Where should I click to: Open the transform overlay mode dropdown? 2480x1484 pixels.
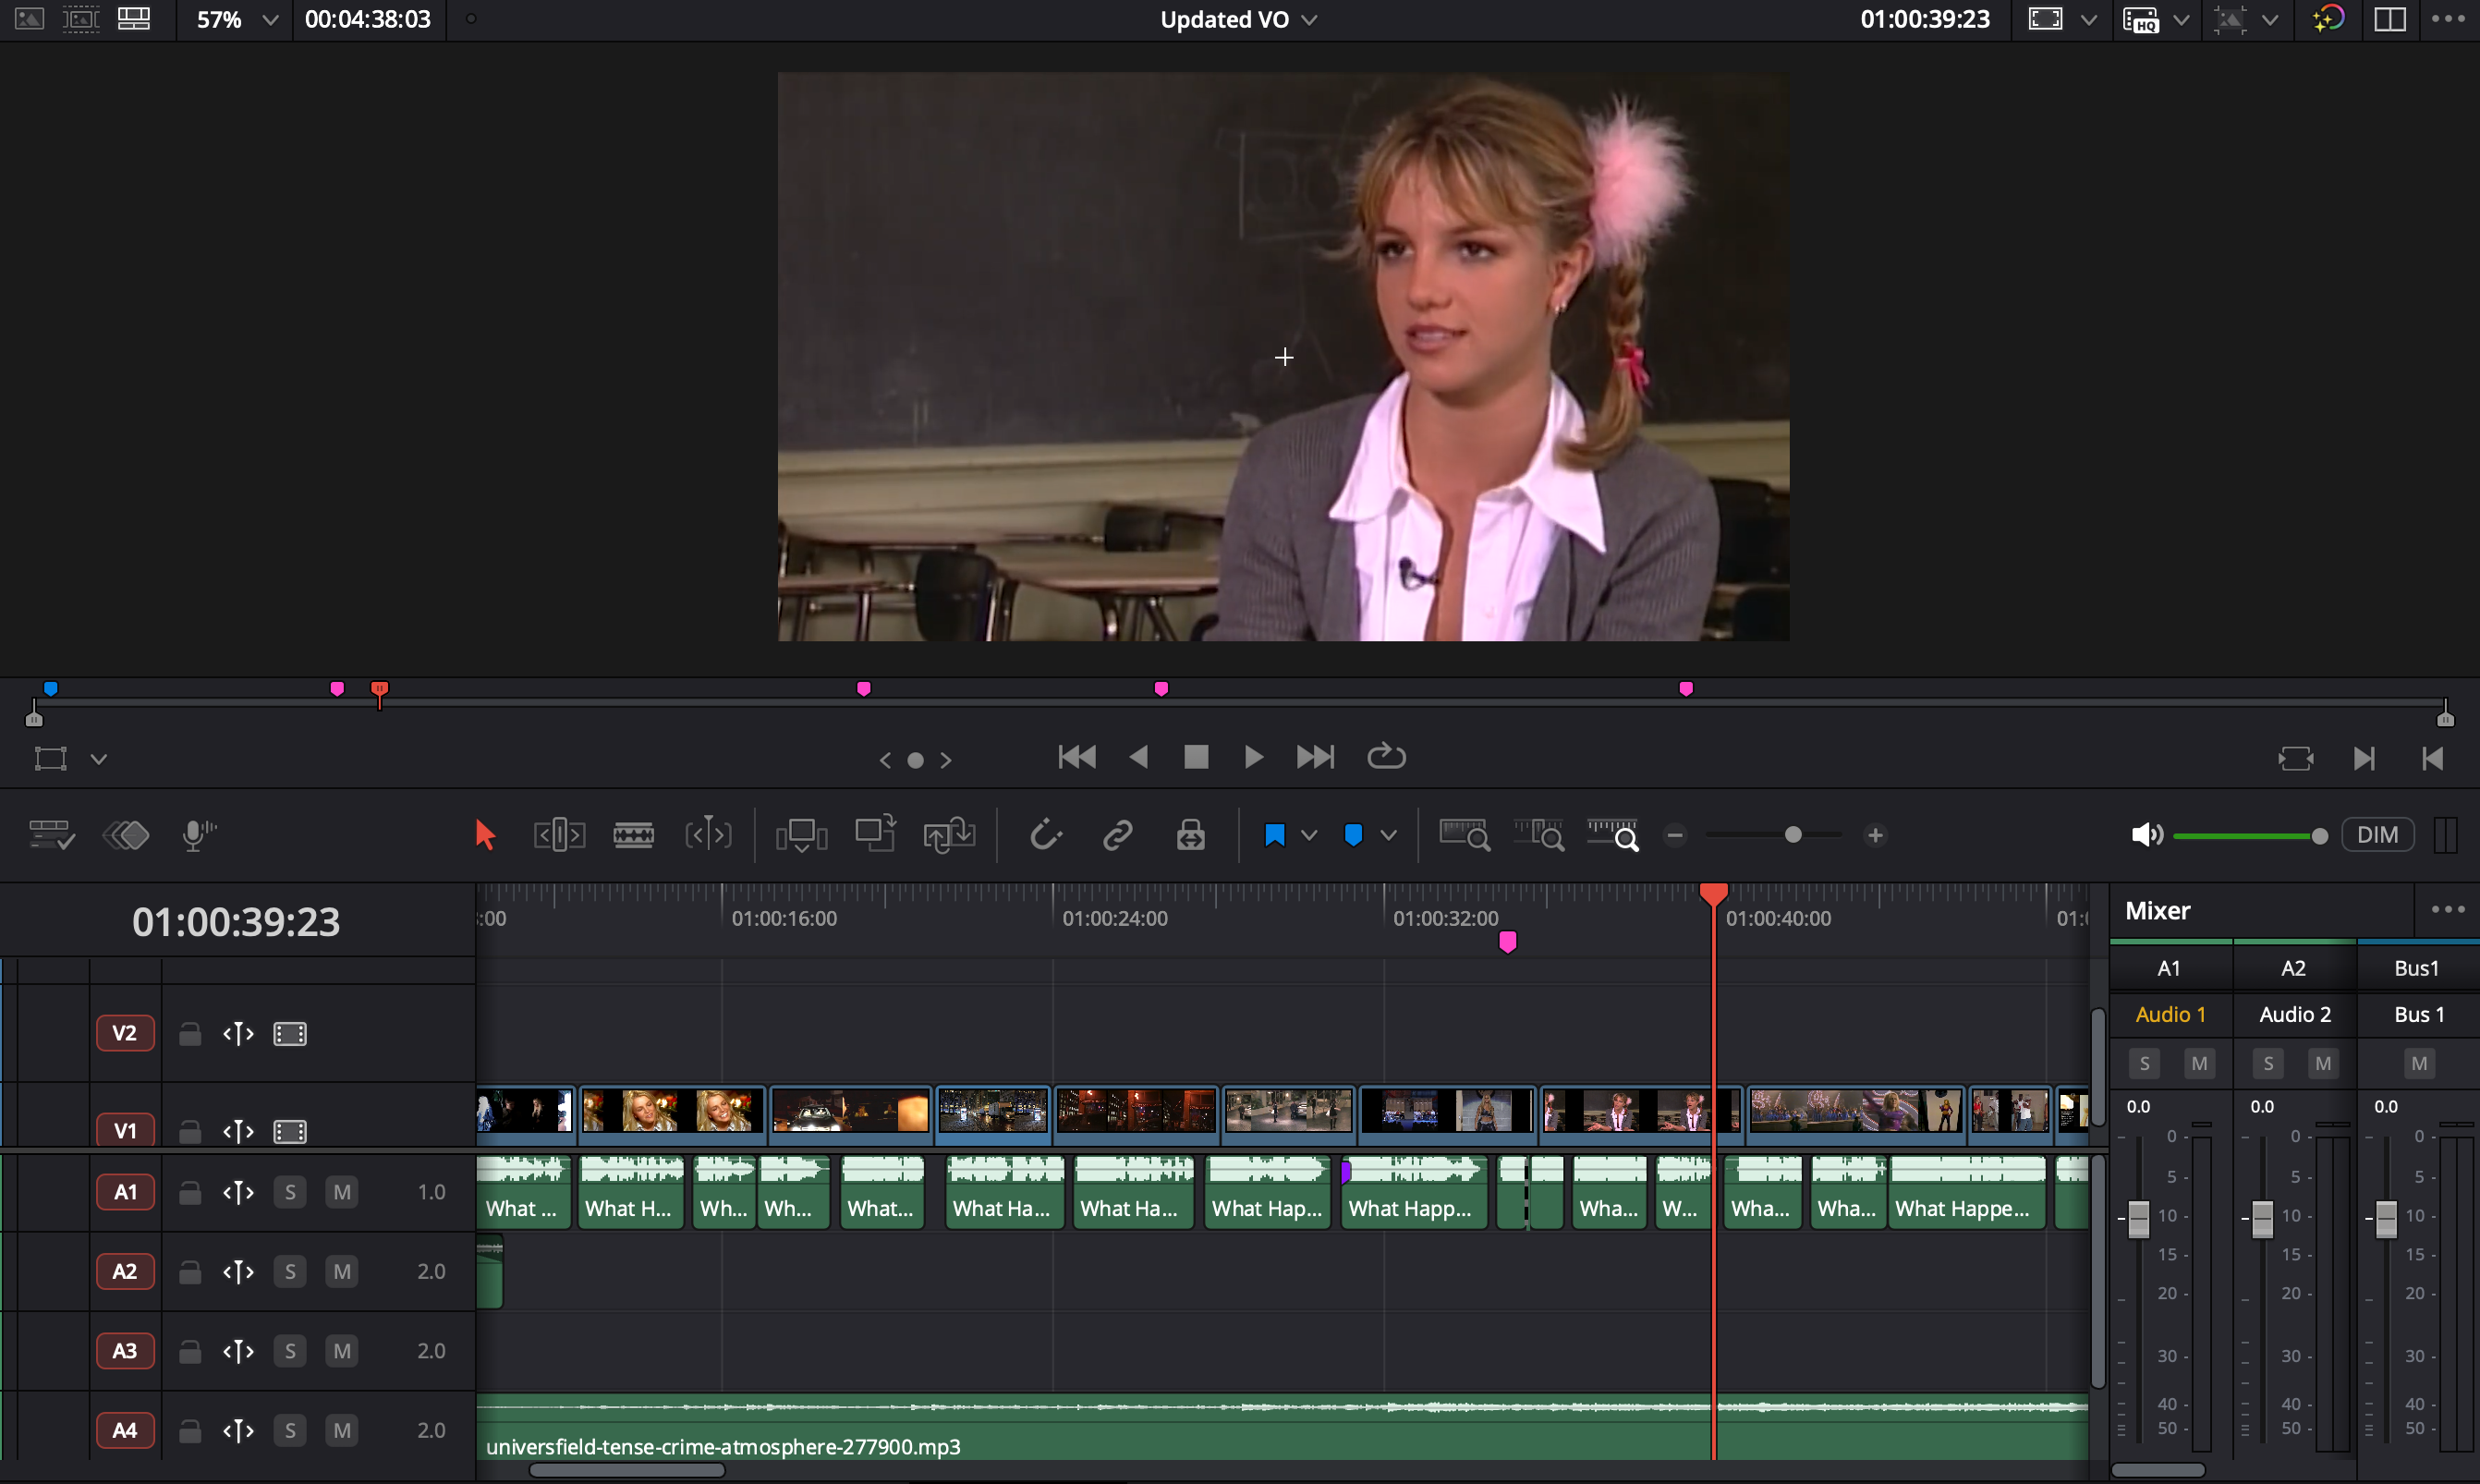(98, 759)
